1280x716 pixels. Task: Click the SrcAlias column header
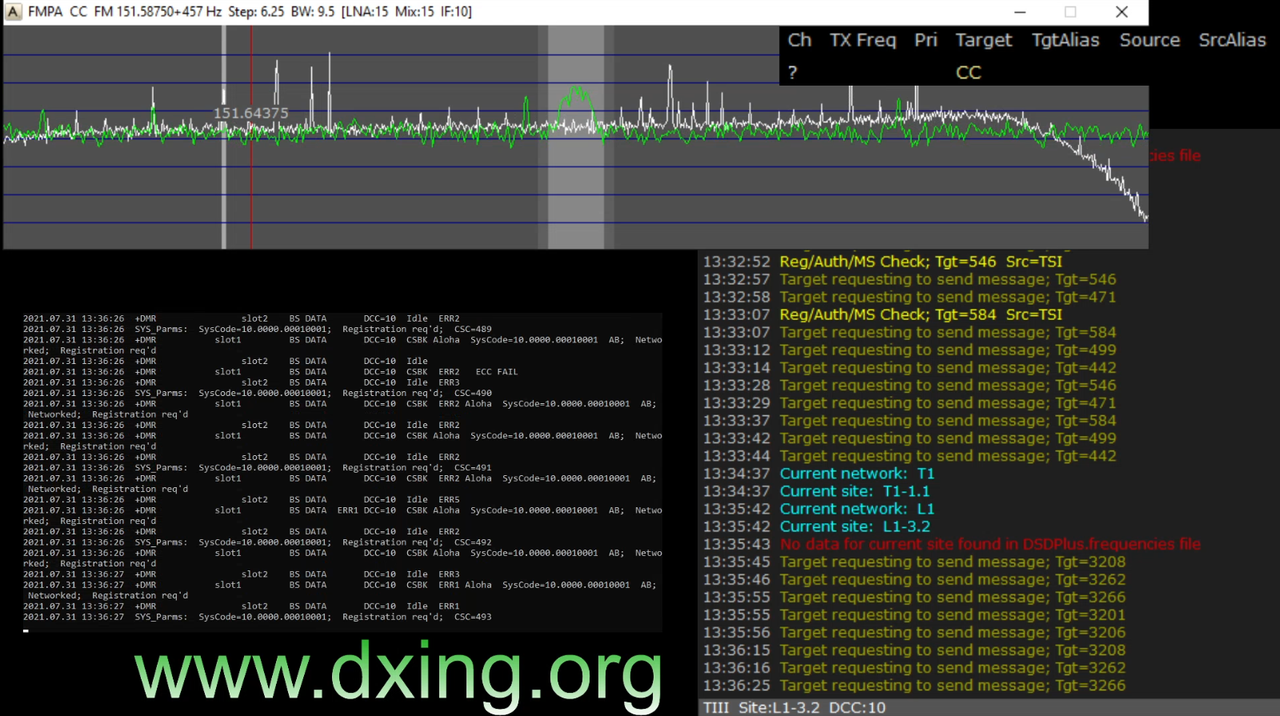coord(1232,40)
